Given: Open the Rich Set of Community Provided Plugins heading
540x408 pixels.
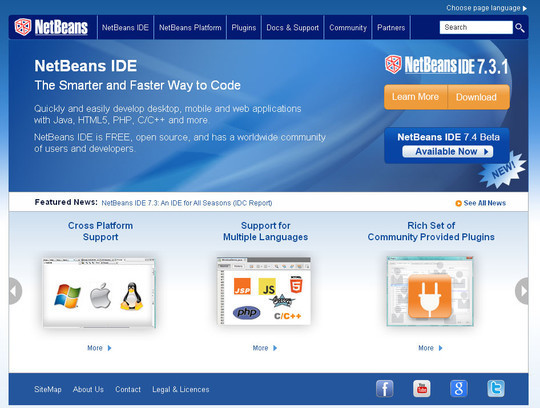Looking at the screenshot, I should coord(431,231).
